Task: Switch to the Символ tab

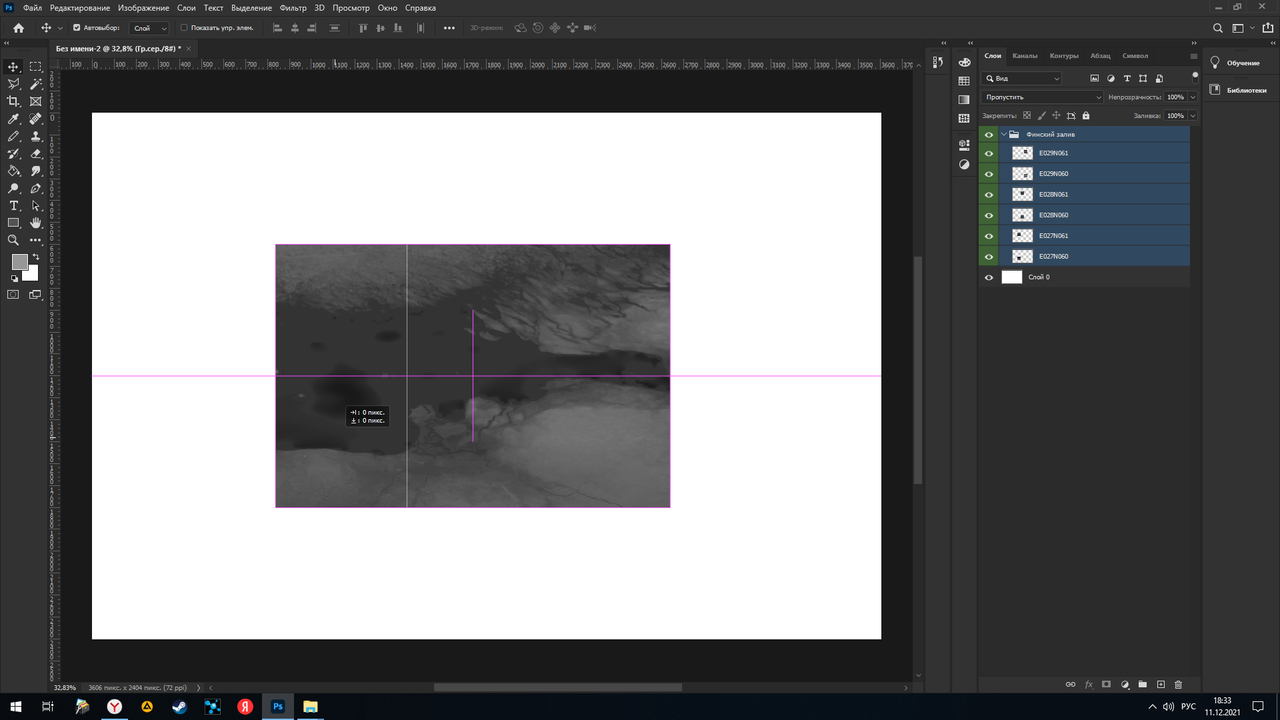Action: 1135,56
